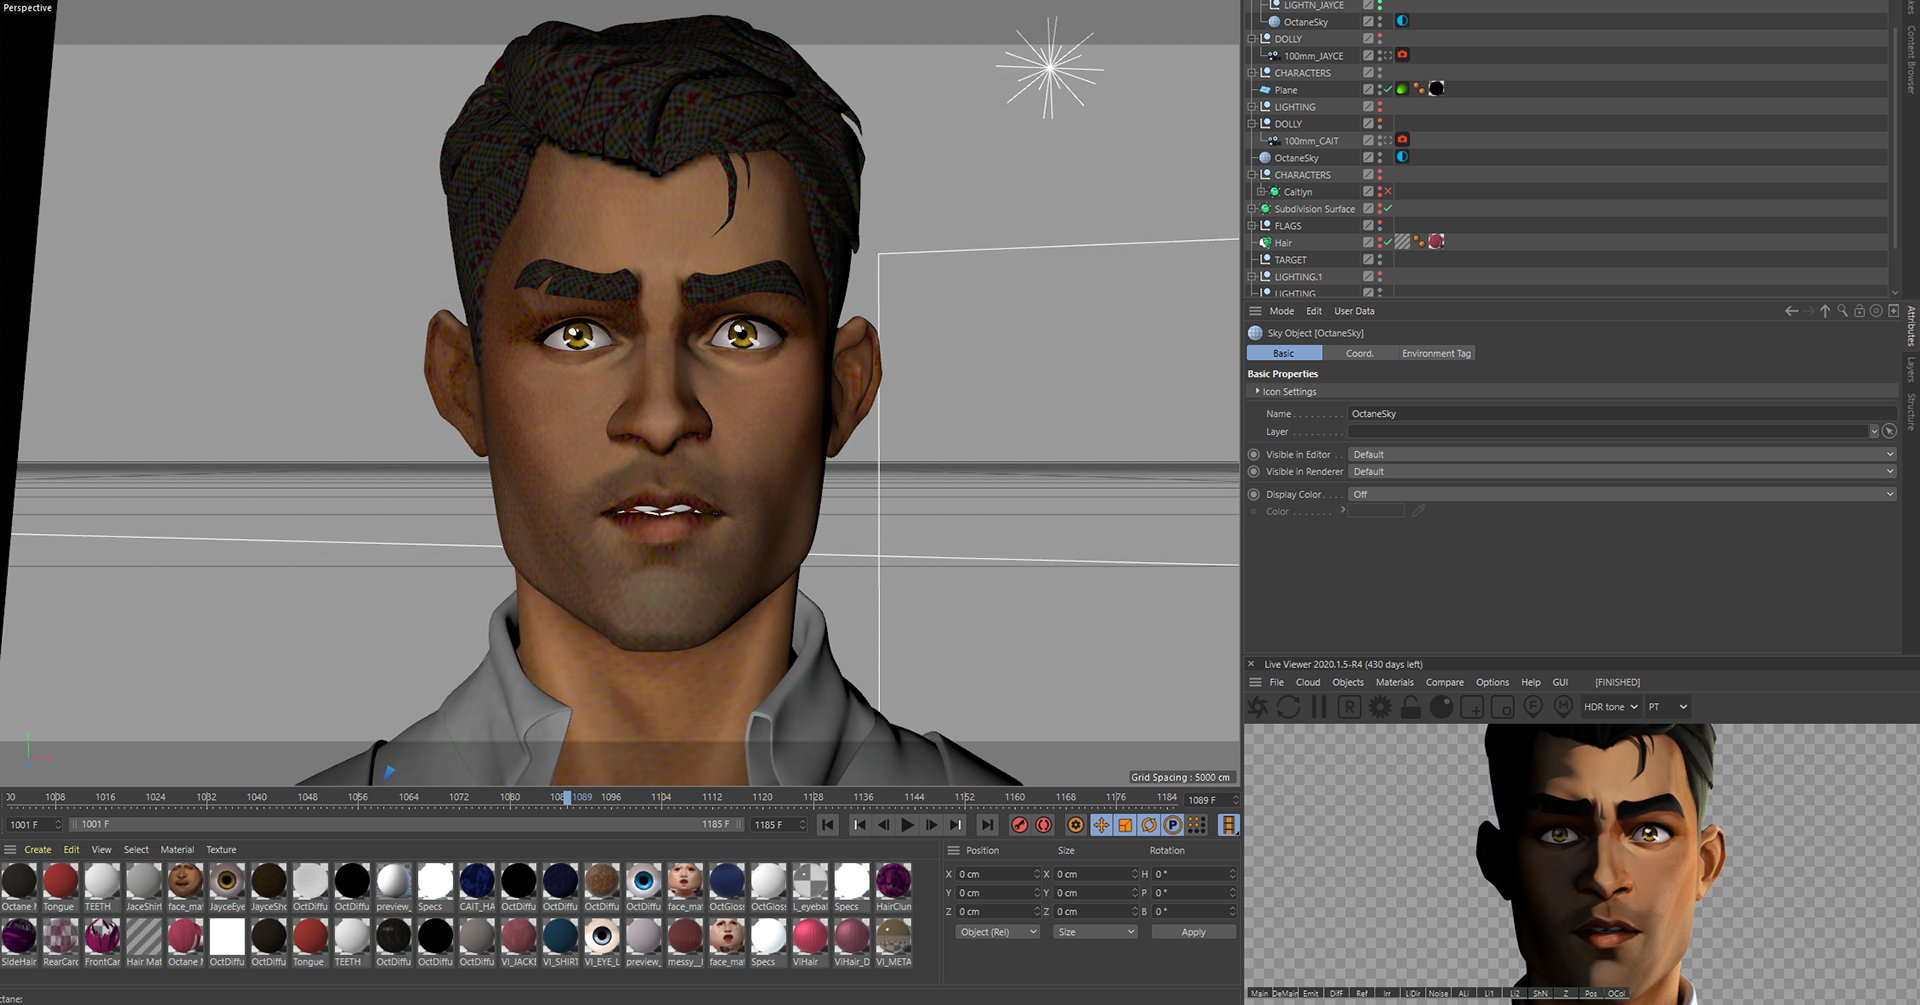Viewport: 1920px width, 1005px height.
Task: Click the Name field containing OctaneSky
Action: pos(1622,413)
